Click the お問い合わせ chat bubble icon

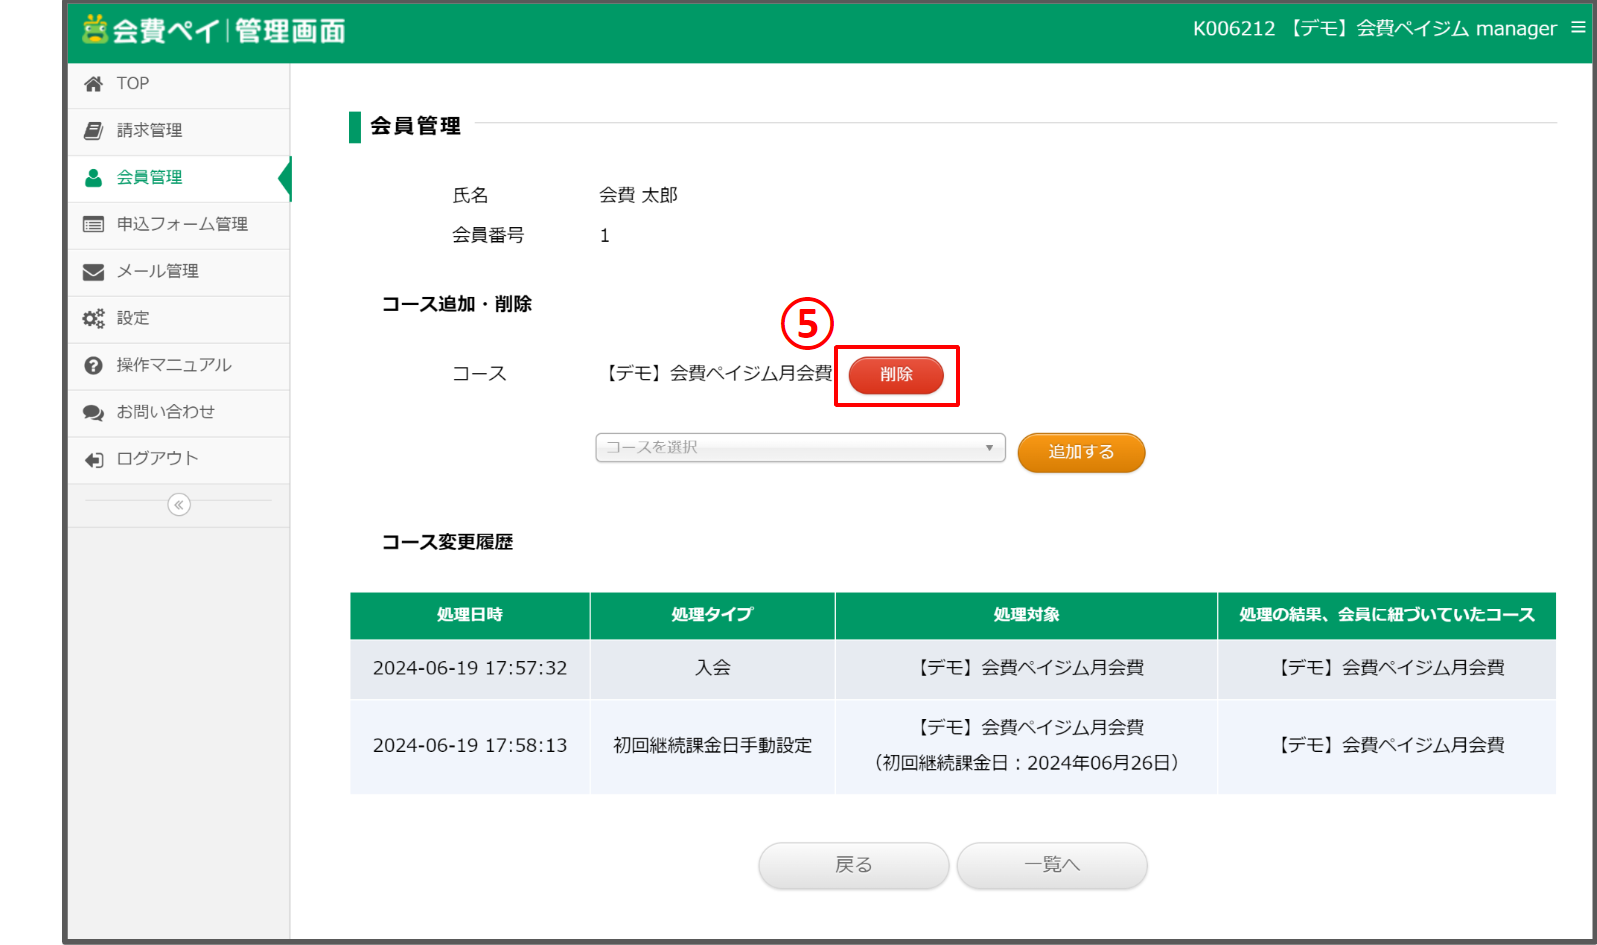coord(93,413)
